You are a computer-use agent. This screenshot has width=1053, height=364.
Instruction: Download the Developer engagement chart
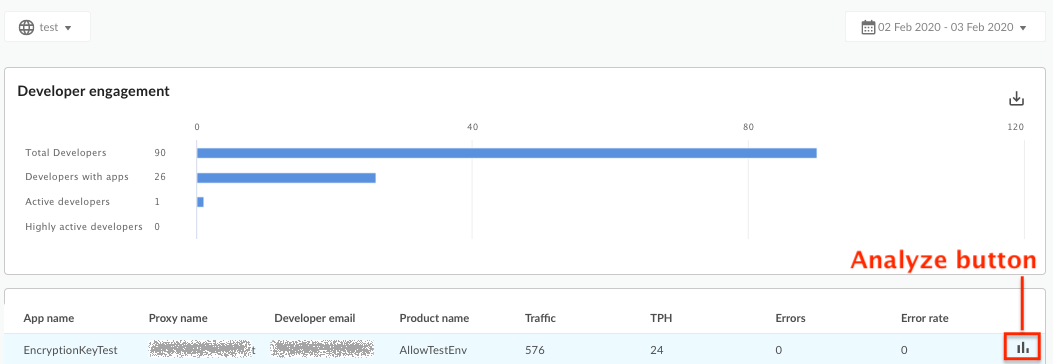point(1017,99)
